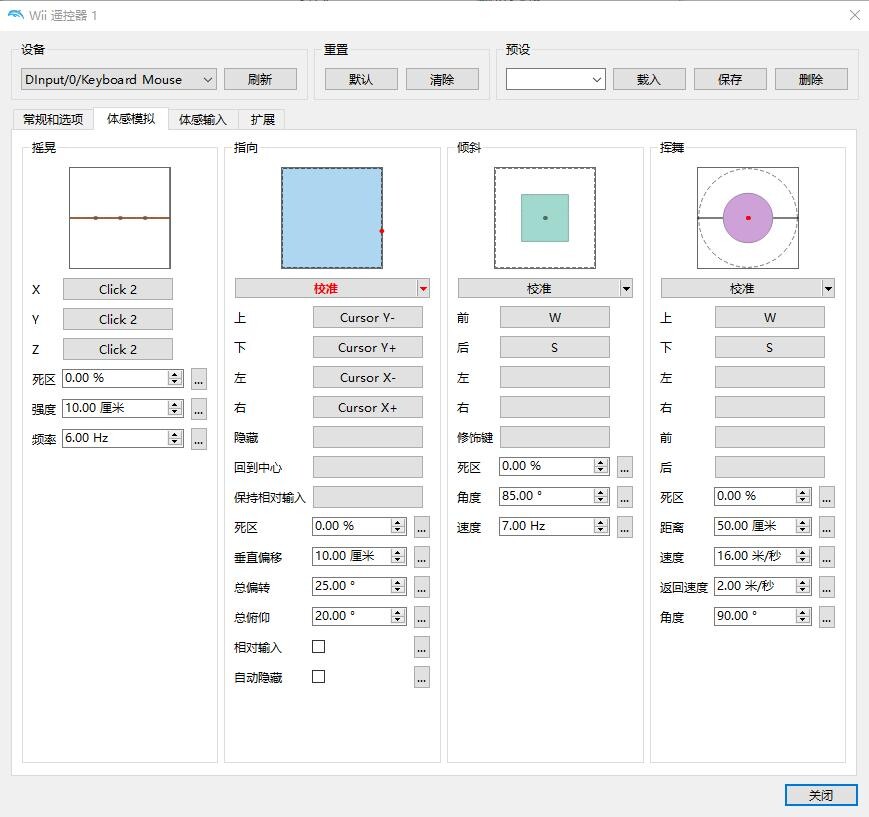Image resolution: width=869 pixels, height=817 pixels.
Task: Click "..." button beside 指向 垂直偏移
Action: 422,557
